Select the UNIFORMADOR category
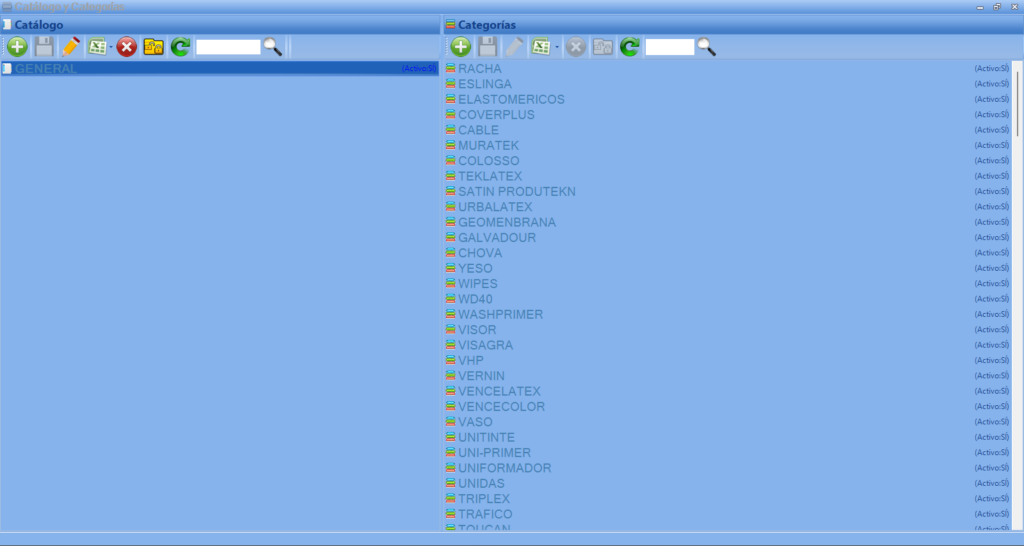This screenshot has height=546, width=1024. point(728,468)
